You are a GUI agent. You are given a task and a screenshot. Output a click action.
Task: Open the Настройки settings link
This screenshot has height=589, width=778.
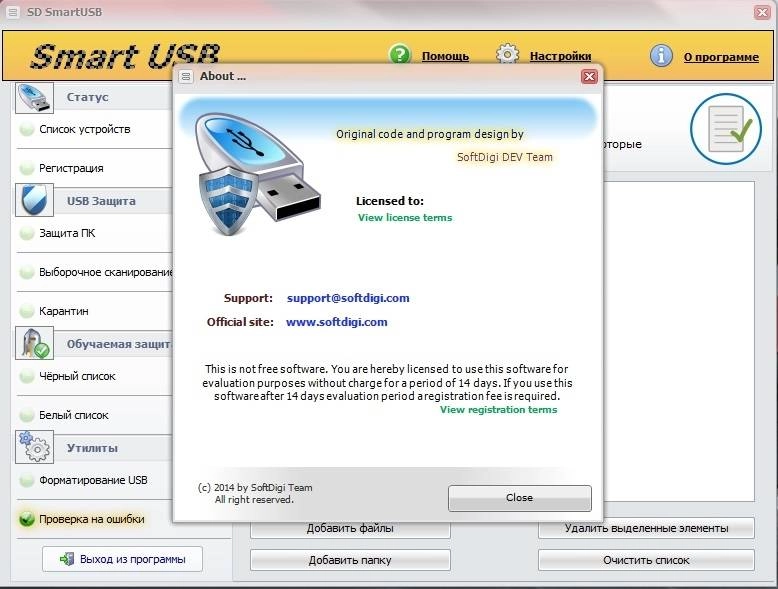560,56
